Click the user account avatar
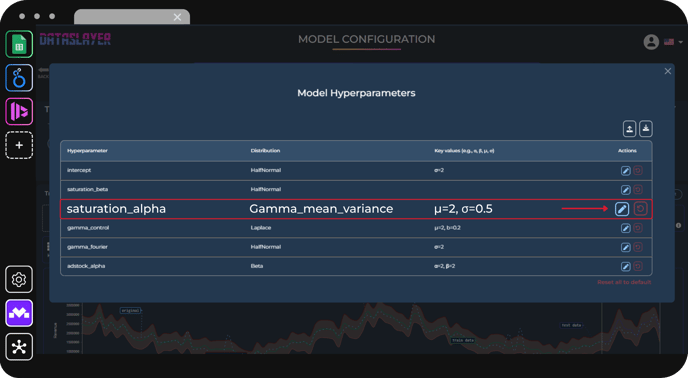The height and width of the screenshot is (378, 688). tap(651, 42)
